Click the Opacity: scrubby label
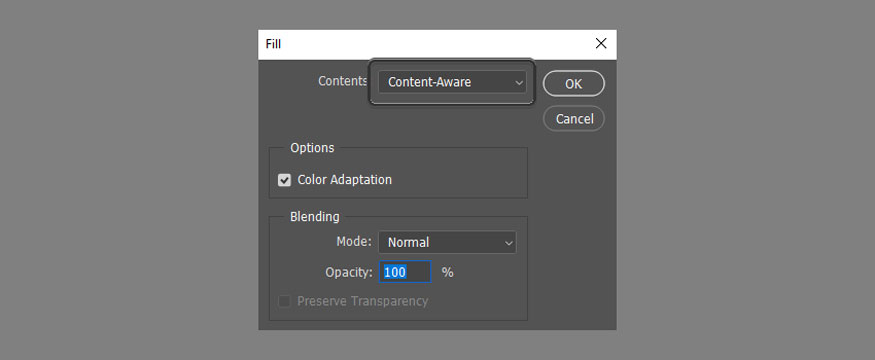This screenshot has width=875, height=360. click(349, 272)
